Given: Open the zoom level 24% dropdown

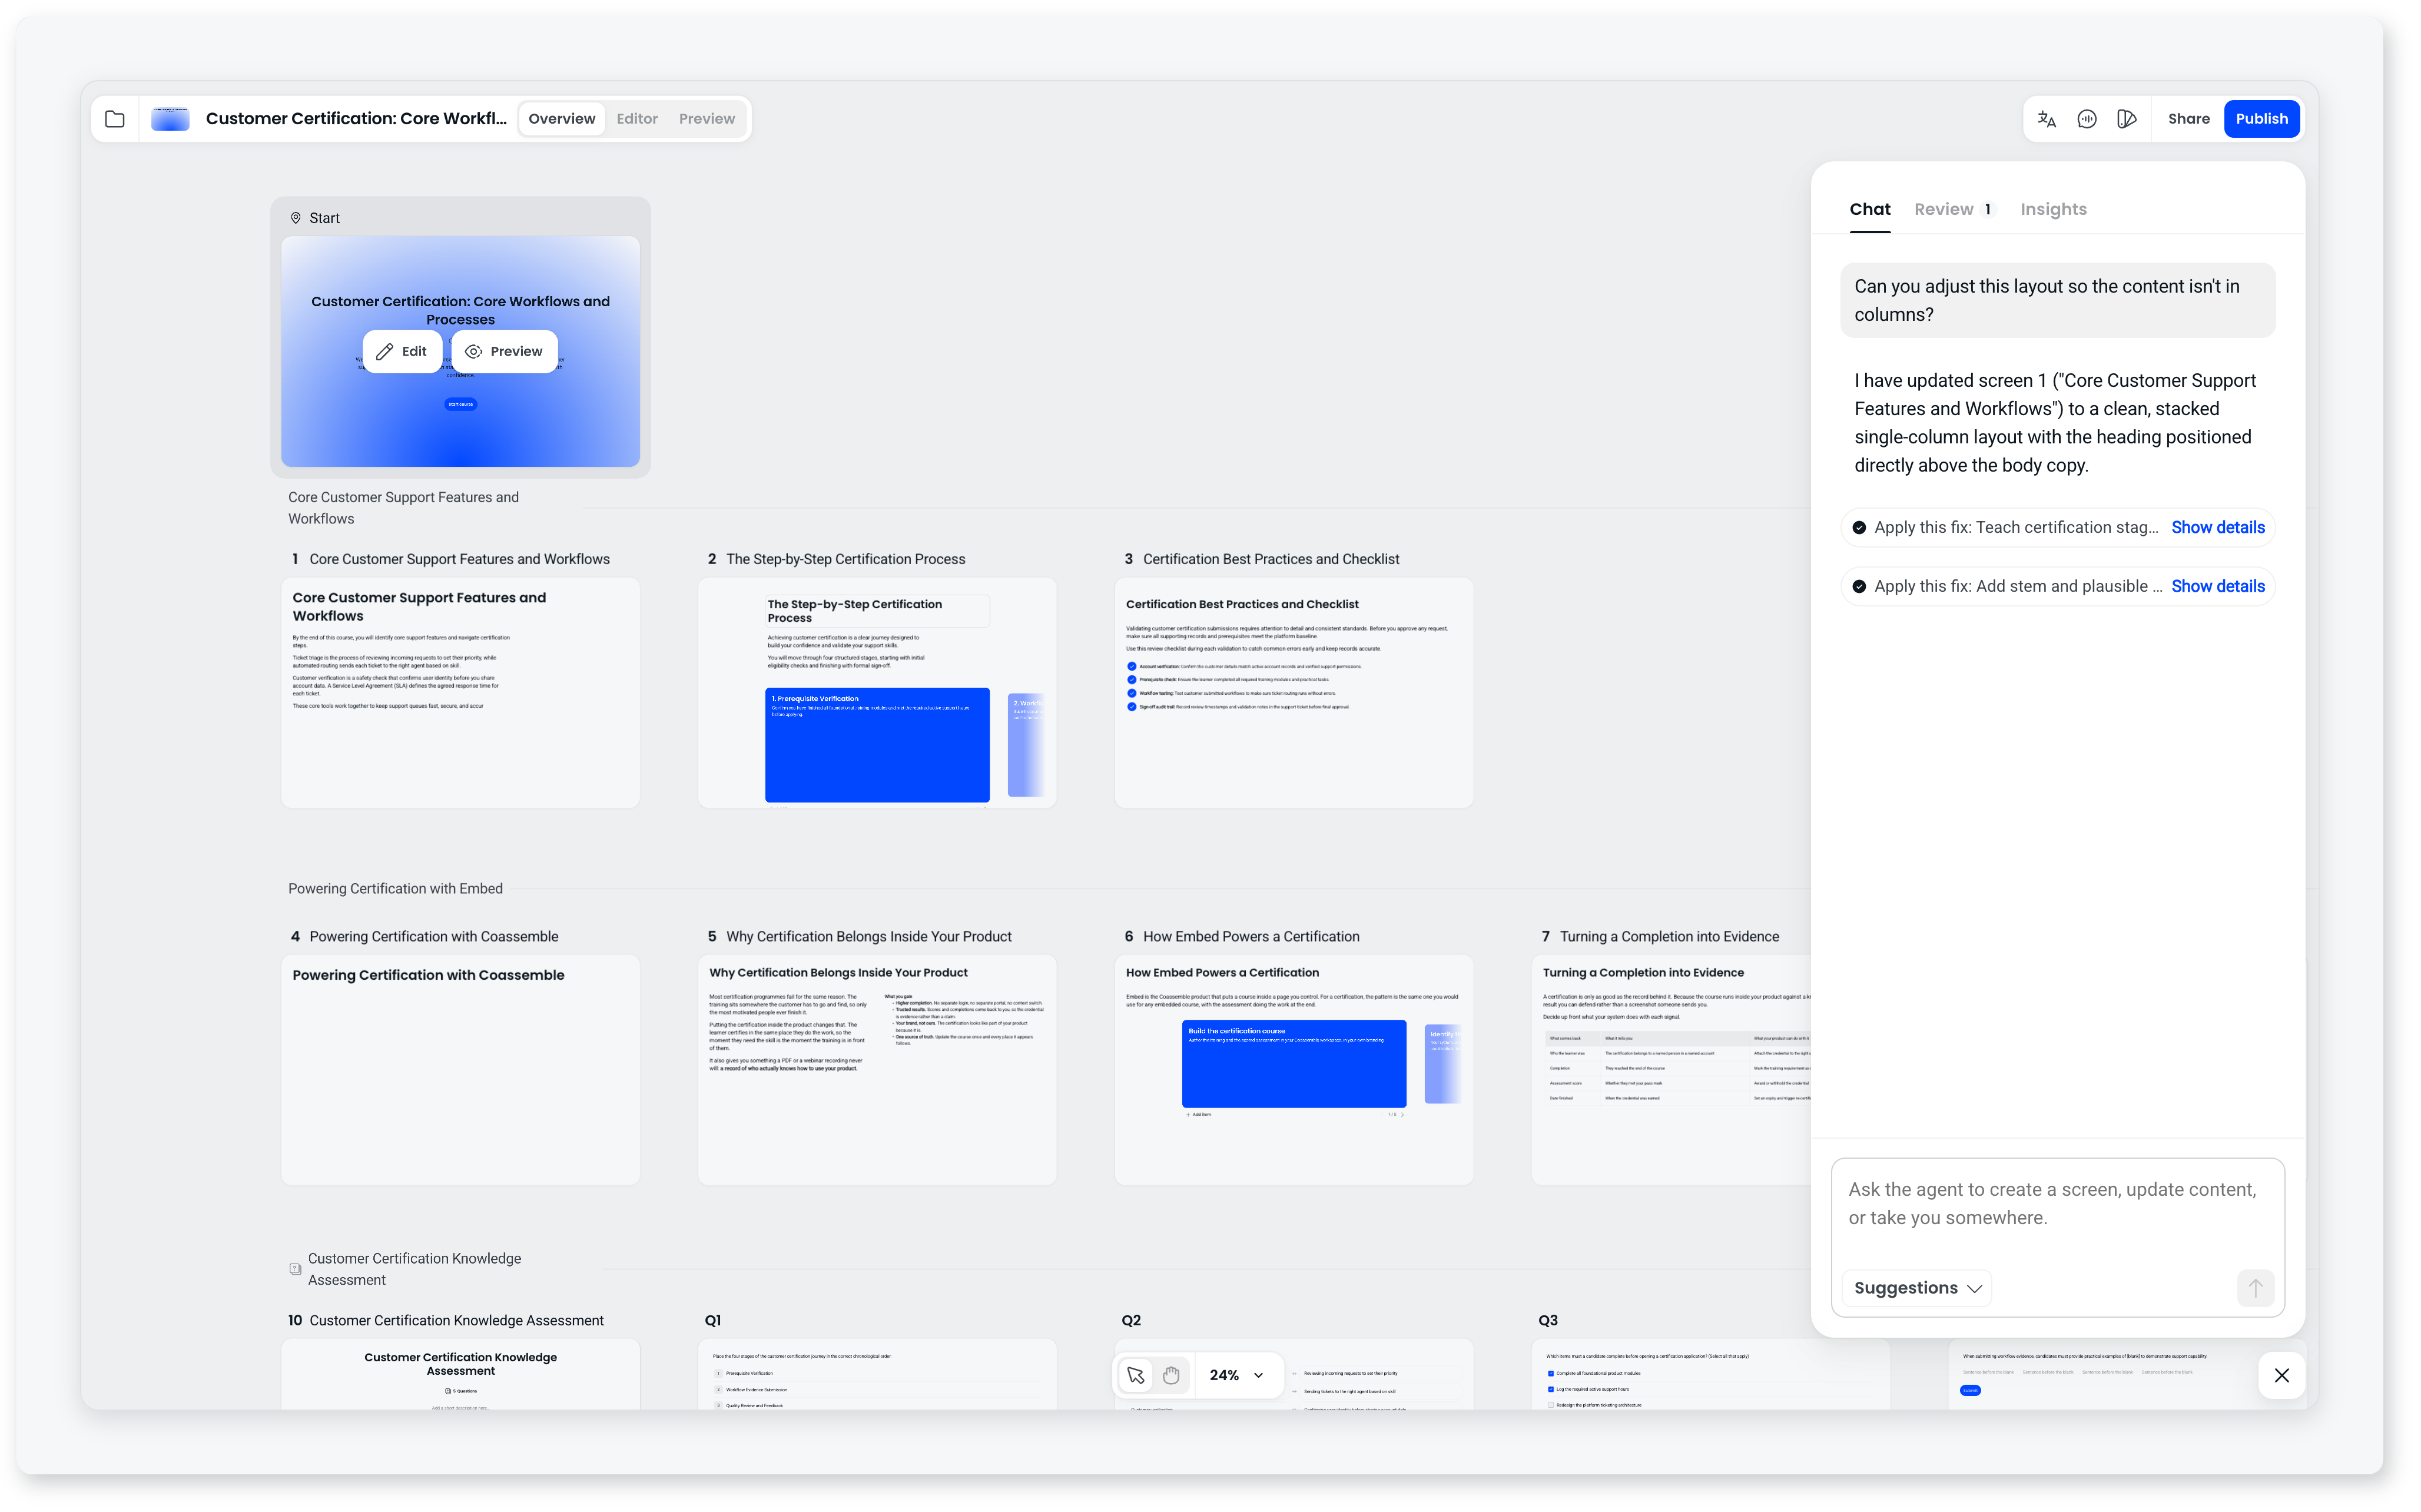Looking at the screenshot, I should click(1237, 1375).
